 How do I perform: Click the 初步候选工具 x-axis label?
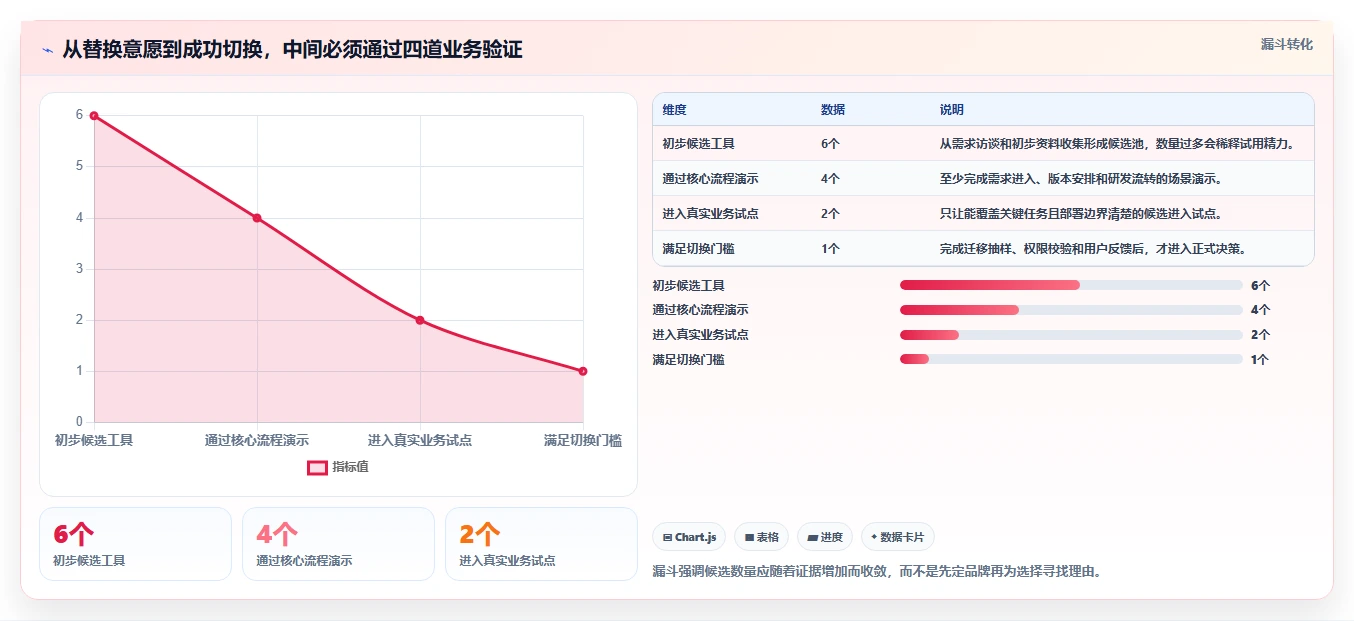tap(94, 440)
